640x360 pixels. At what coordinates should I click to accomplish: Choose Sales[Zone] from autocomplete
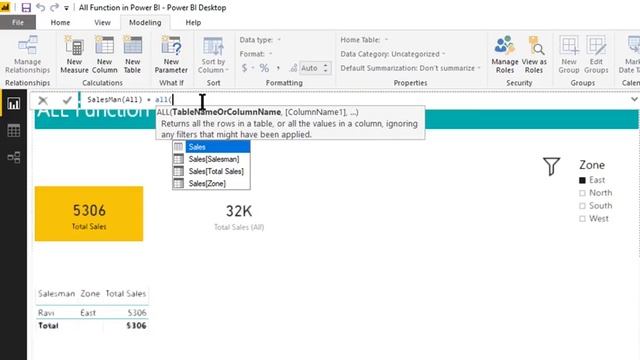tap(211, 184)
